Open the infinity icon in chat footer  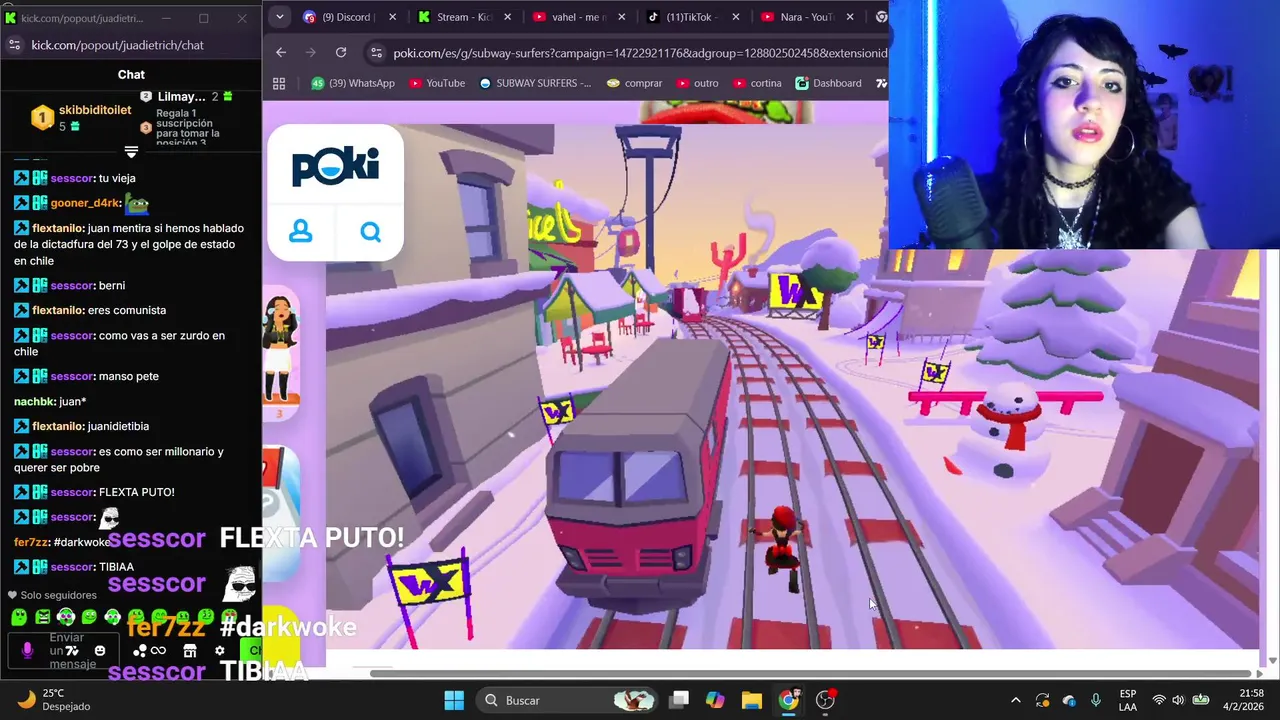pos(158,651)
